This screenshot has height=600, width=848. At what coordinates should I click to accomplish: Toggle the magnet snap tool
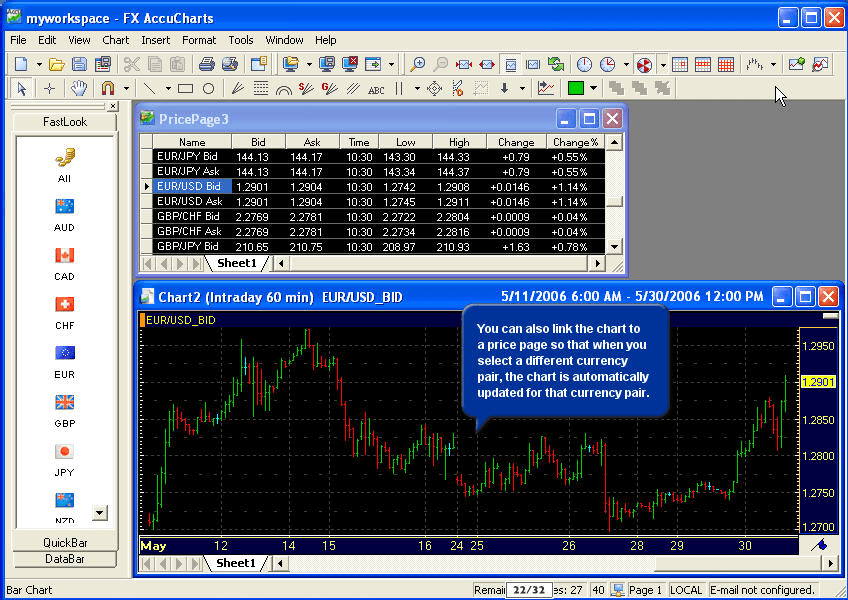pos(107,88)
